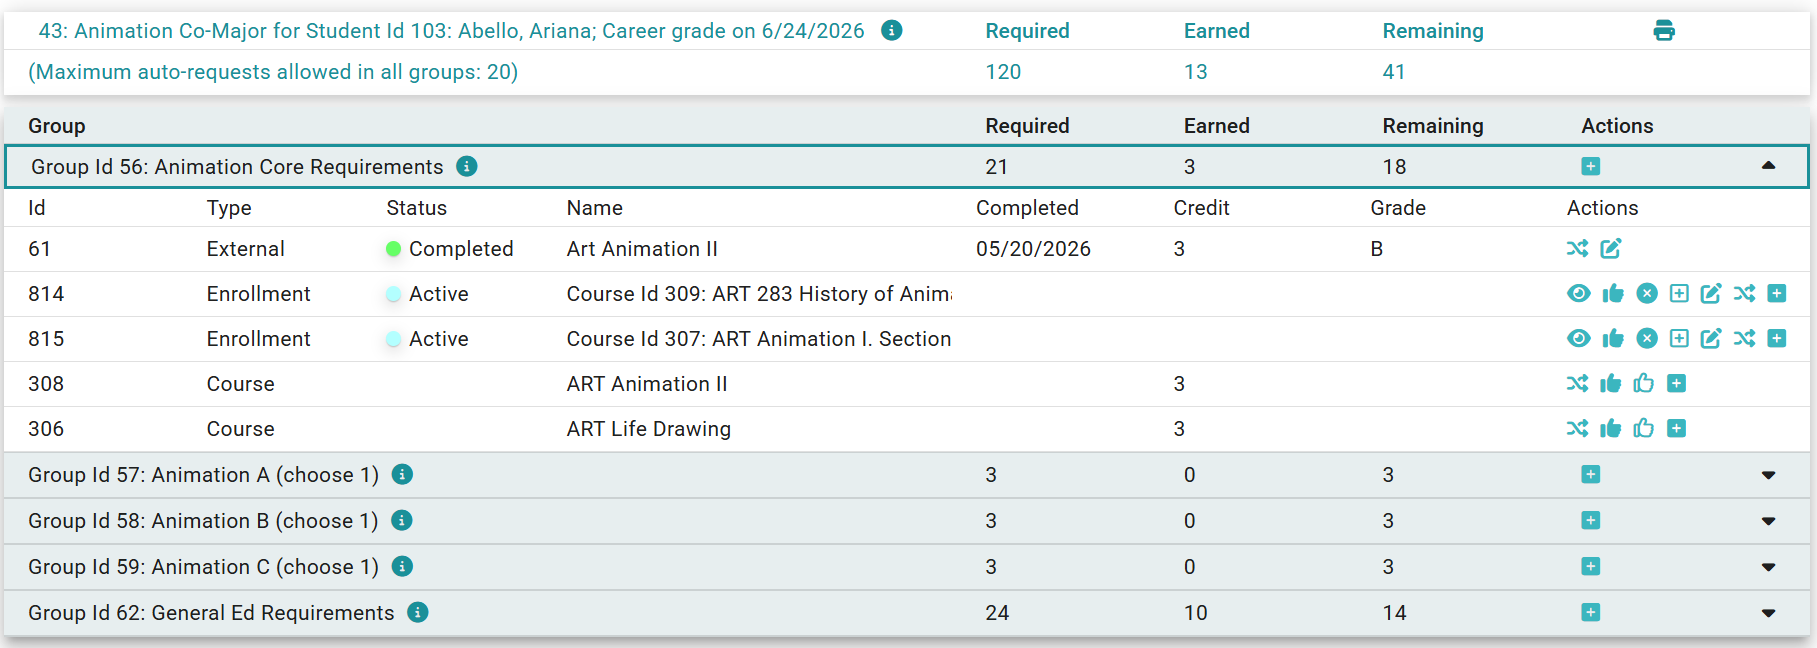Image resolution: width=1817 pixels, height=648 pixels.
Task: Expand Group Id 58 Animation B
Action: pos(1768,521)
